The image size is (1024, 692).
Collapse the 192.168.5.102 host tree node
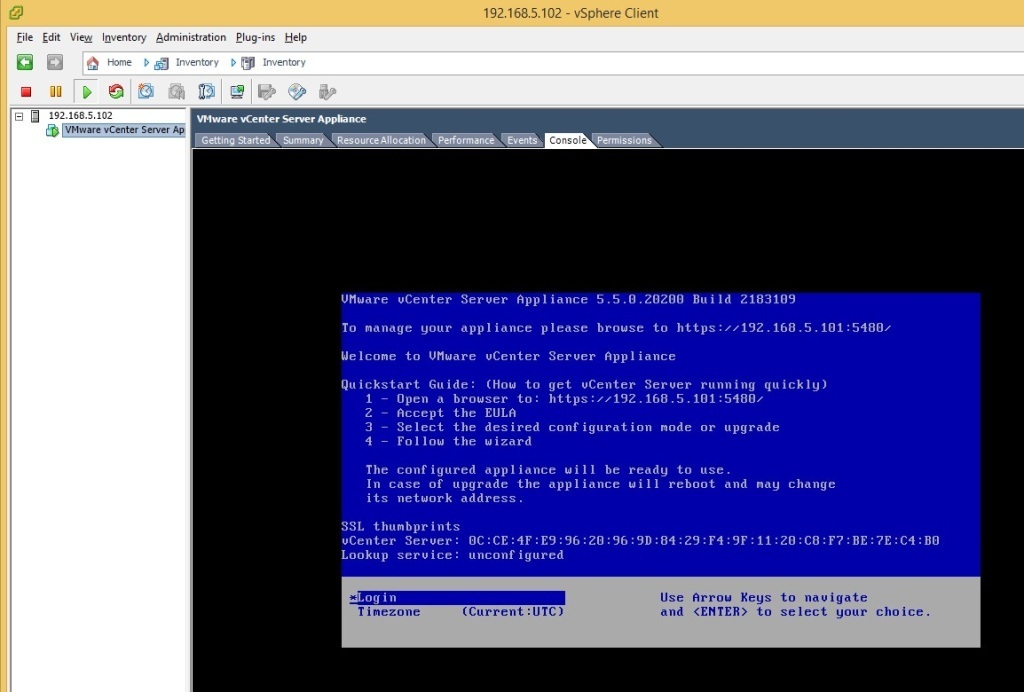point(20,116)
